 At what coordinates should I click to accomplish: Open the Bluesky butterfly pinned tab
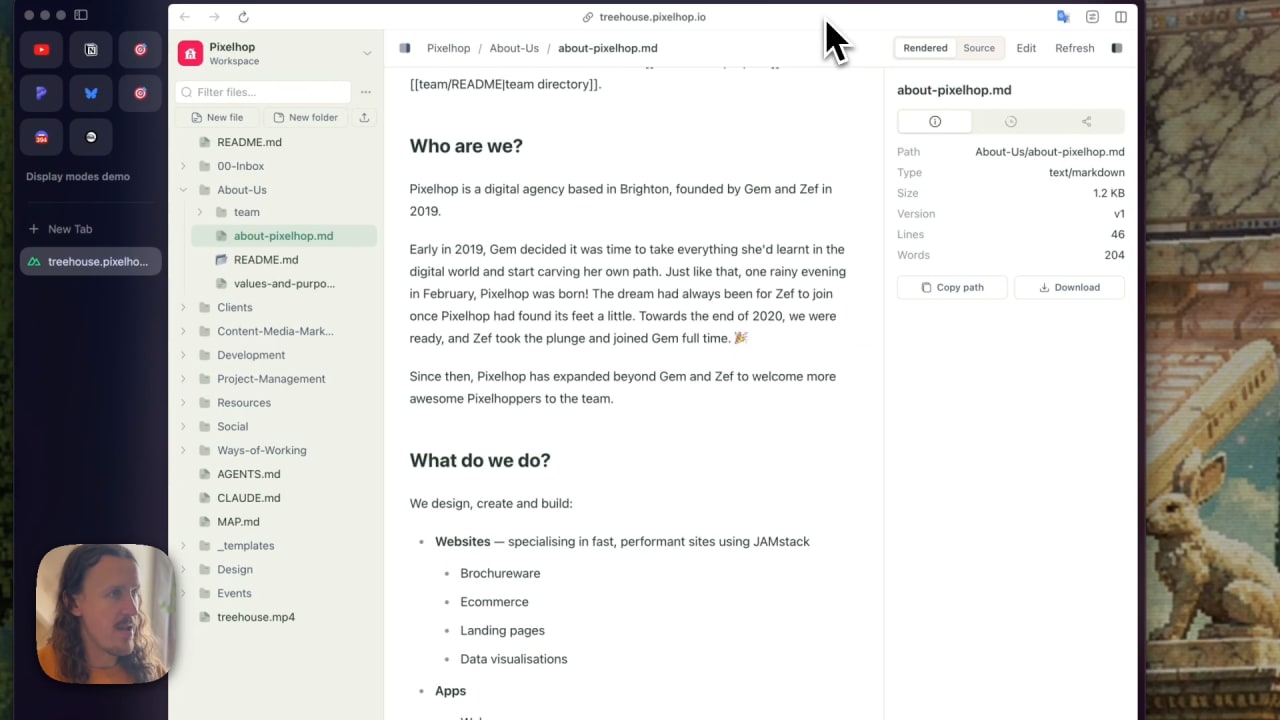[91, 93]
